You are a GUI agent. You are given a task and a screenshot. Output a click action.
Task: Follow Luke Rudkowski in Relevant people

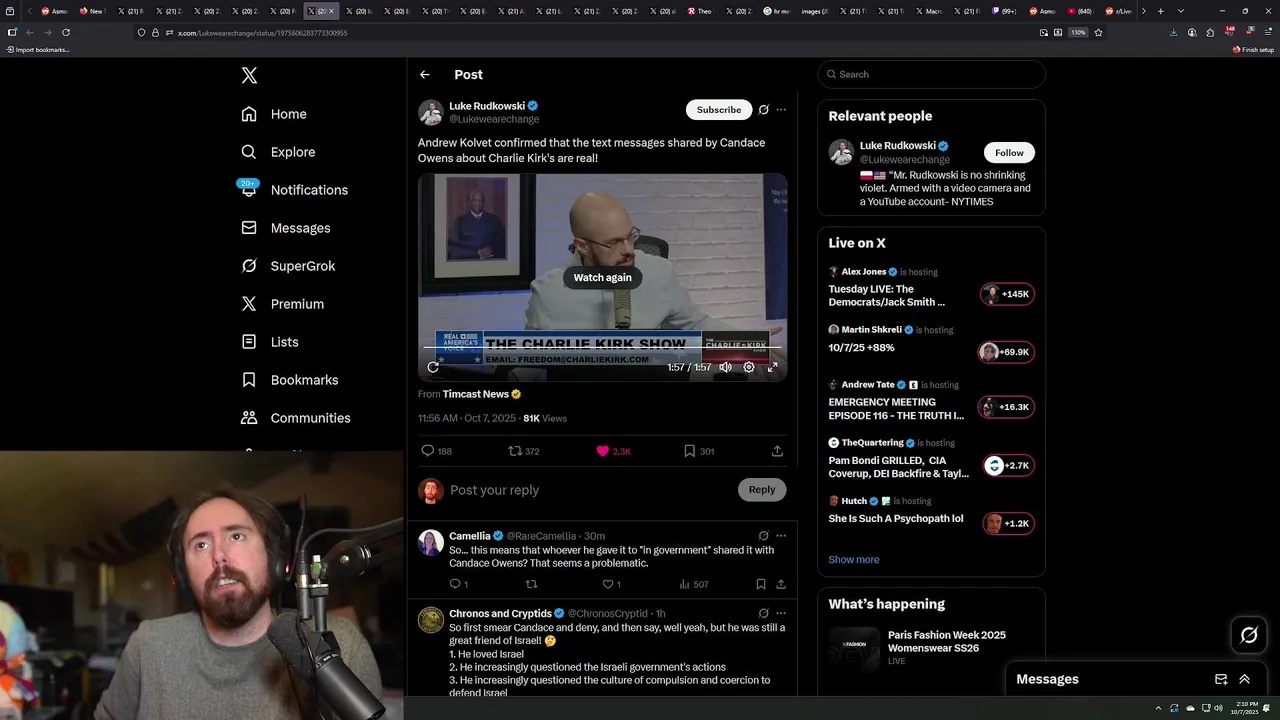pyautogui.click(x=1009, y=153)
